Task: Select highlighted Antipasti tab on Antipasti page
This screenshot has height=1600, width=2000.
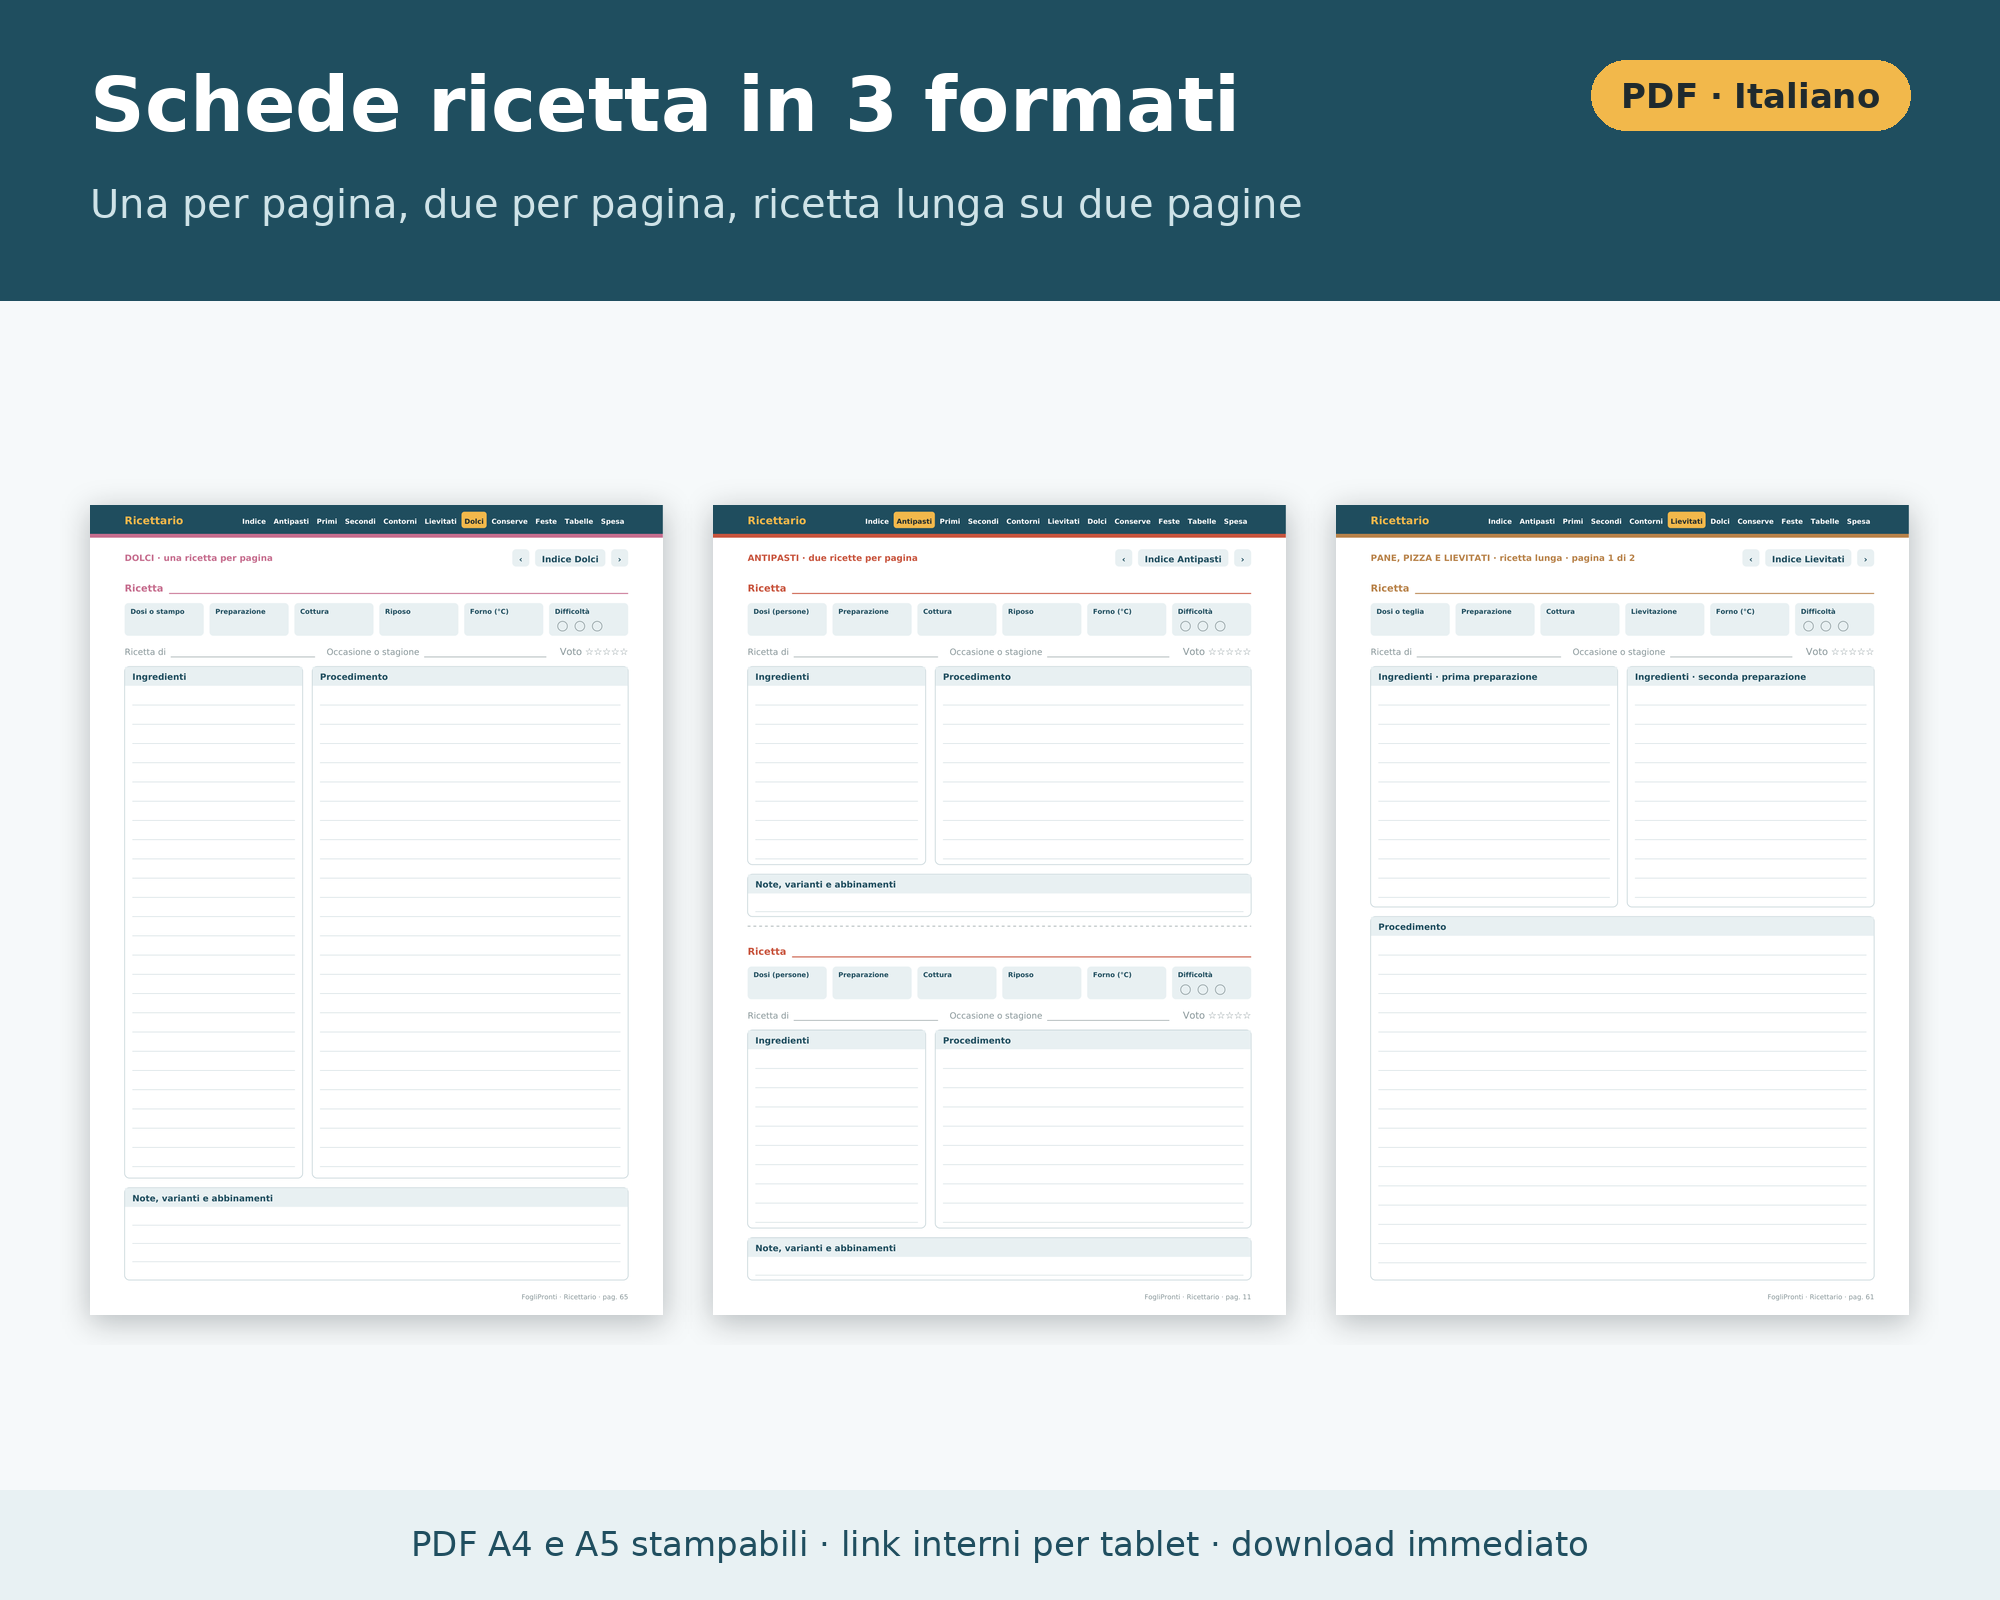Action: 914,521
